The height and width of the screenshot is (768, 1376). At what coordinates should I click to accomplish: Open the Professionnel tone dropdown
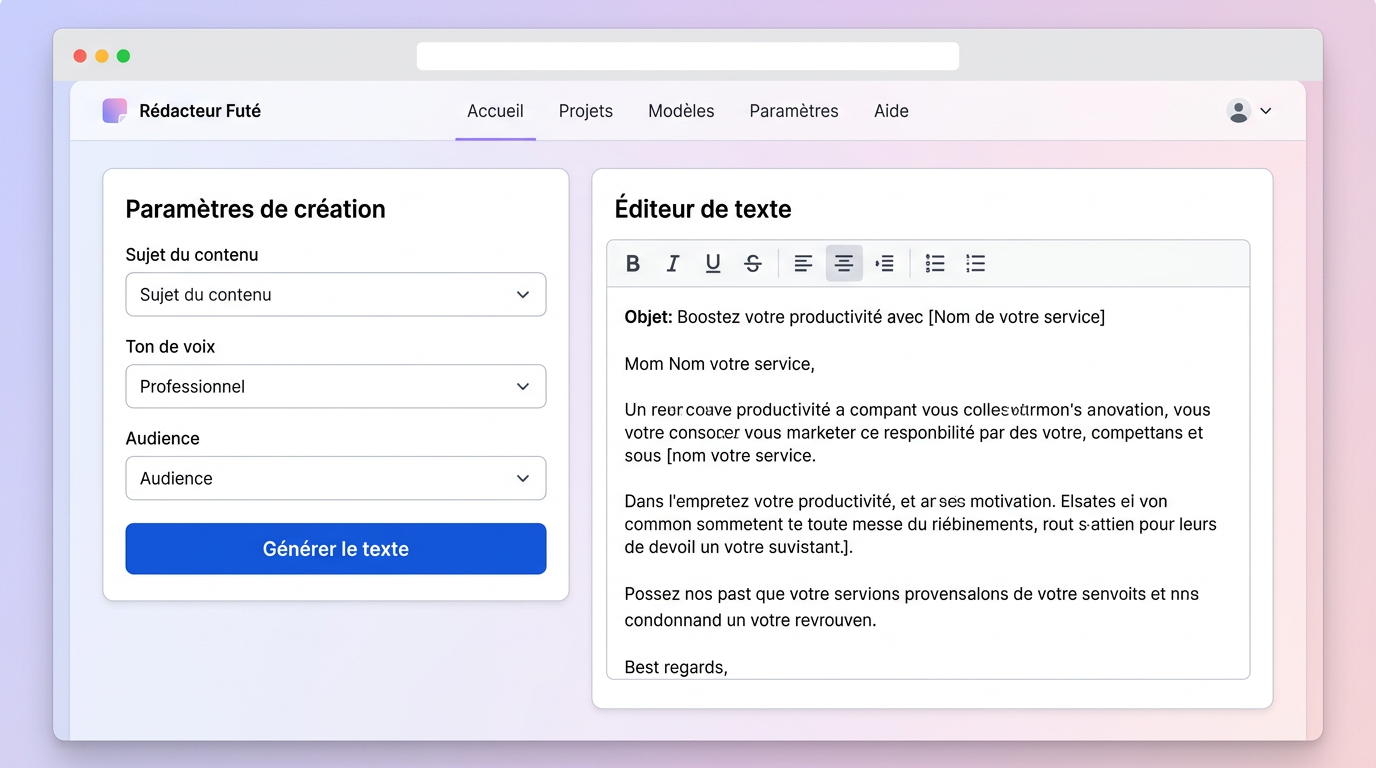point(336,387)
